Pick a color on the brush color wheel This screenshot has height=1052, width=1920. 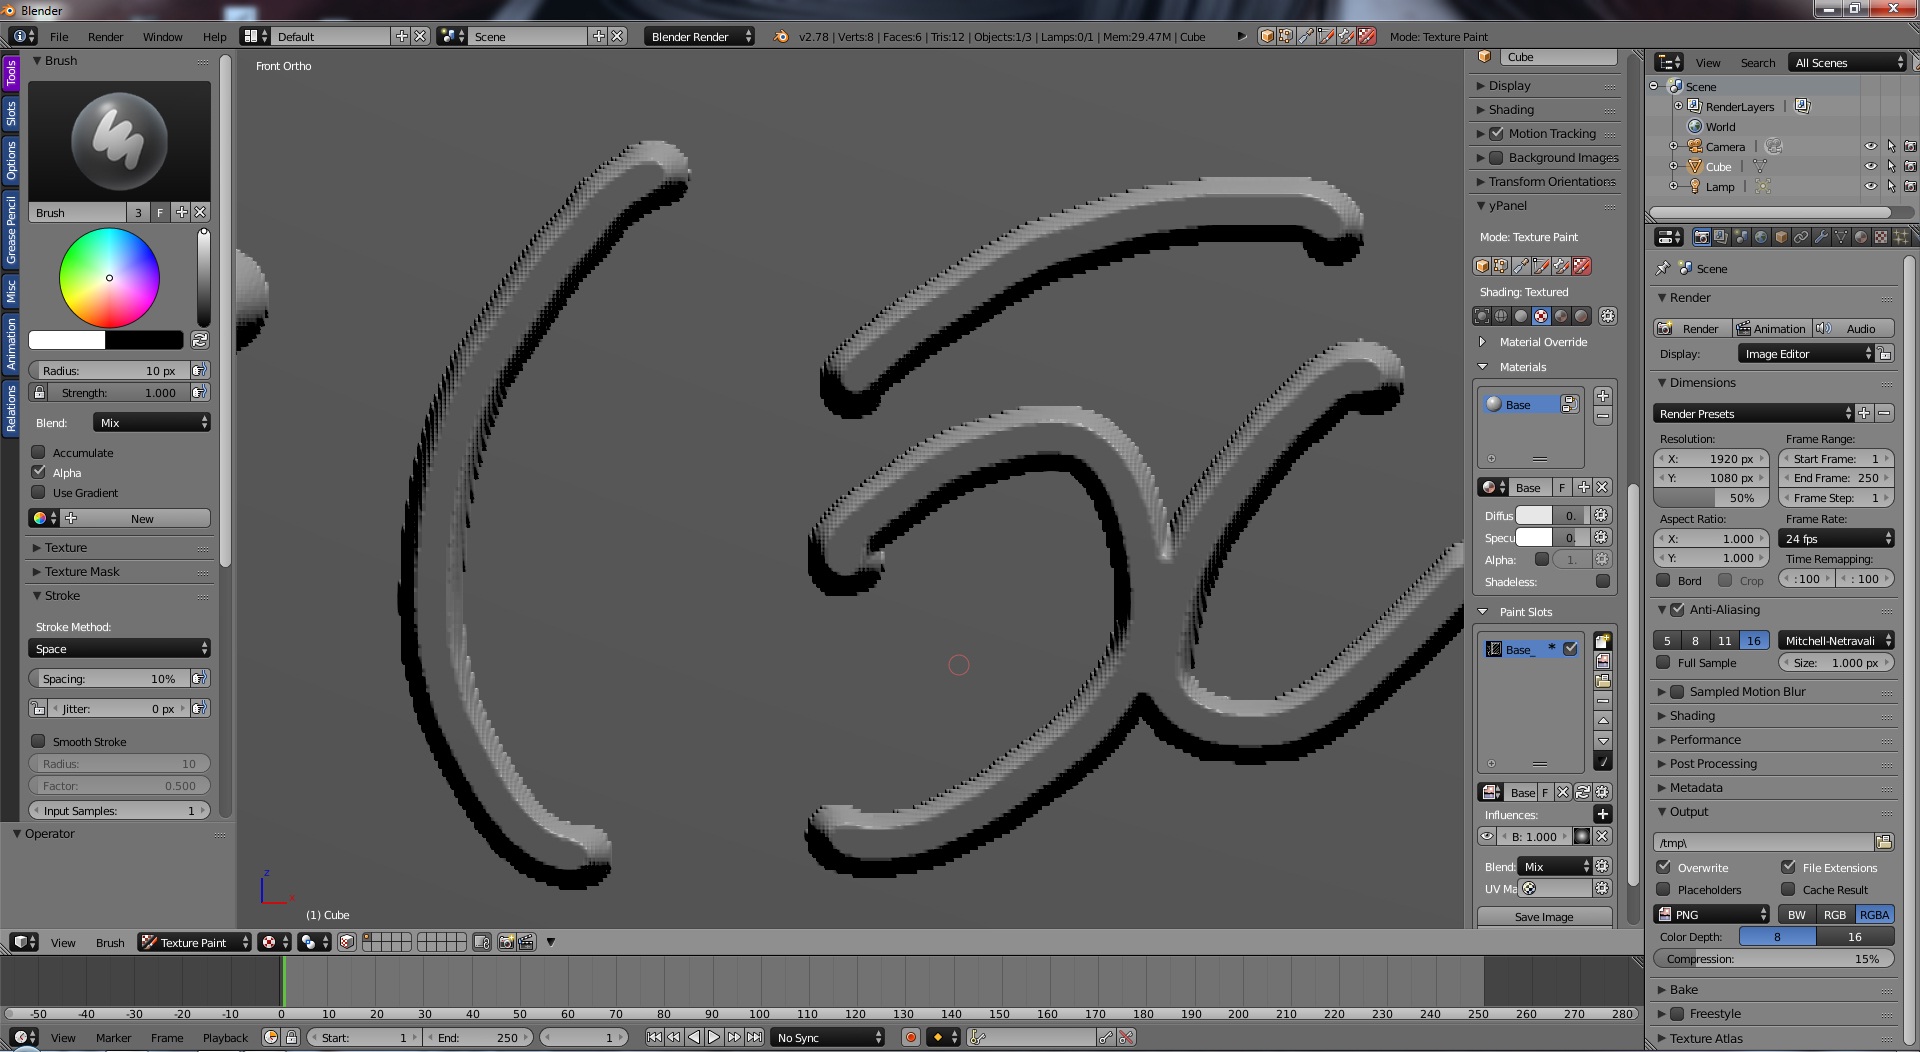point(109,278)
